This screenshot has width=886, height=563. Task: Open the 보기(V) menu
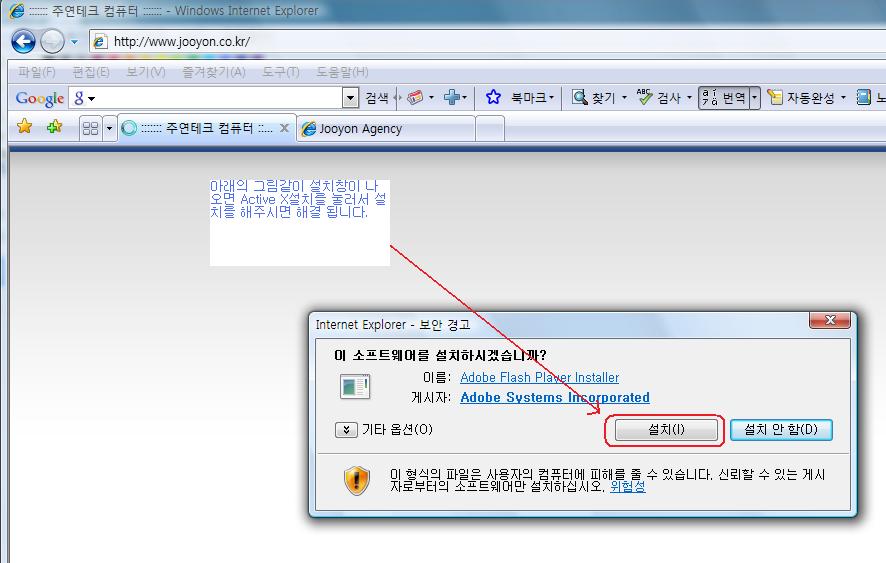pos(146,72)
